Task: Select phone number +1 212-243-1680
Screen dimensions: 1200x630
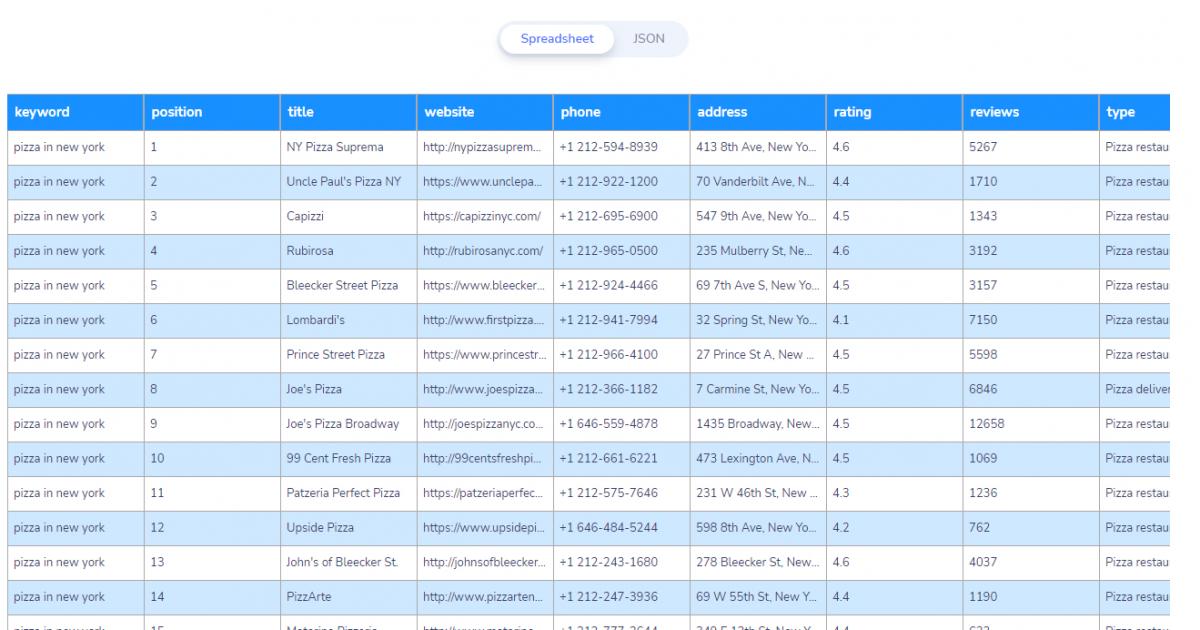Action: (x=621, y=563)
